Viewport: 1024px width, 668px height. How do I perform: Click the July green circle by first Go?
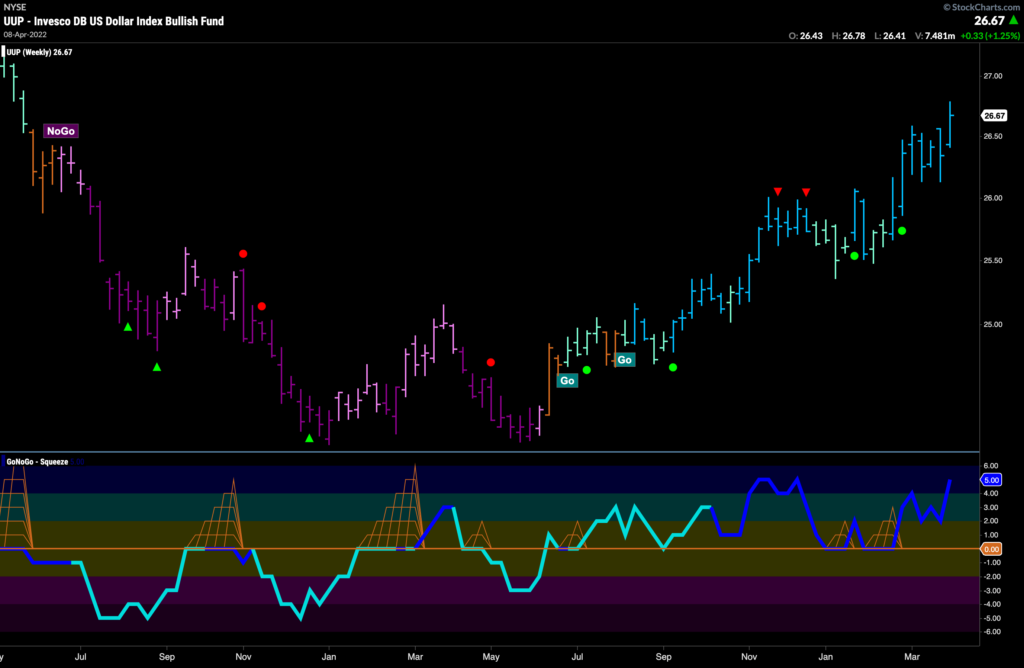tap(586, 370)
